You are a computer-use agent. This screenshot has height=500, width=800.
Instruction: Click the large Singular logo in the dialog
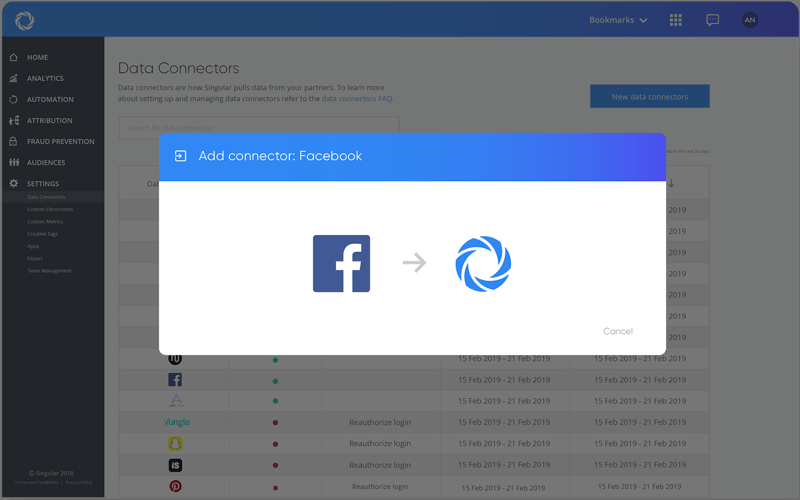pos(483,264)
